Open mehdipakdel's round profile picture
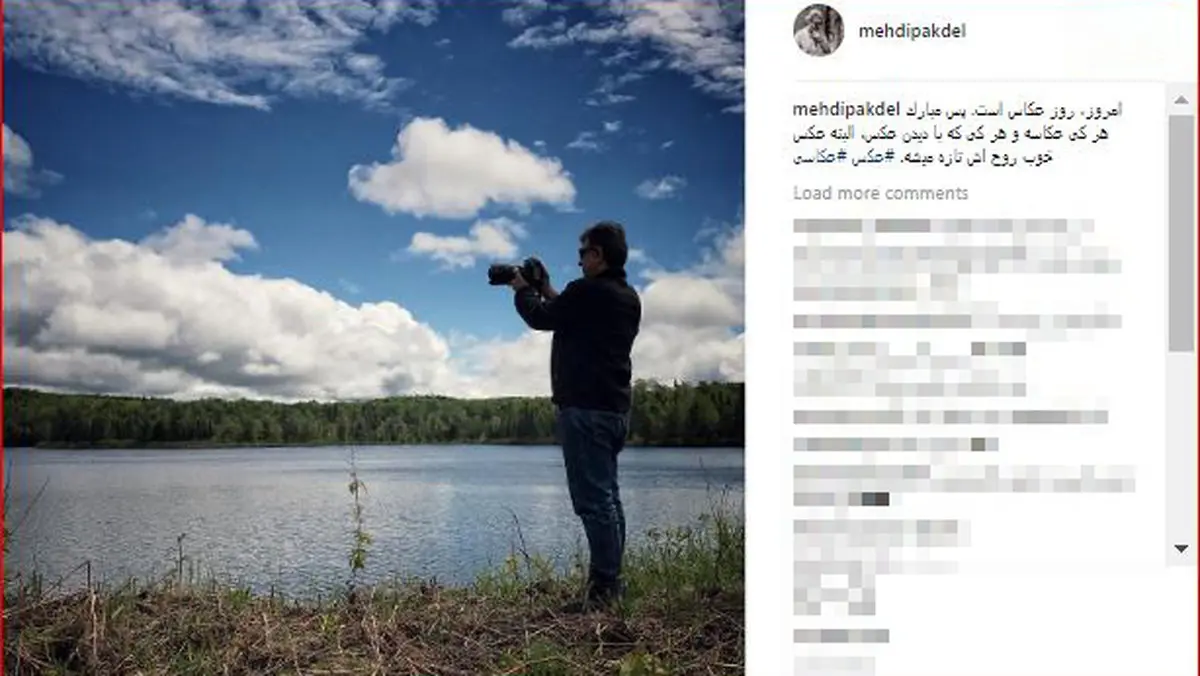 pyautogui.click(x=818, y=30)
